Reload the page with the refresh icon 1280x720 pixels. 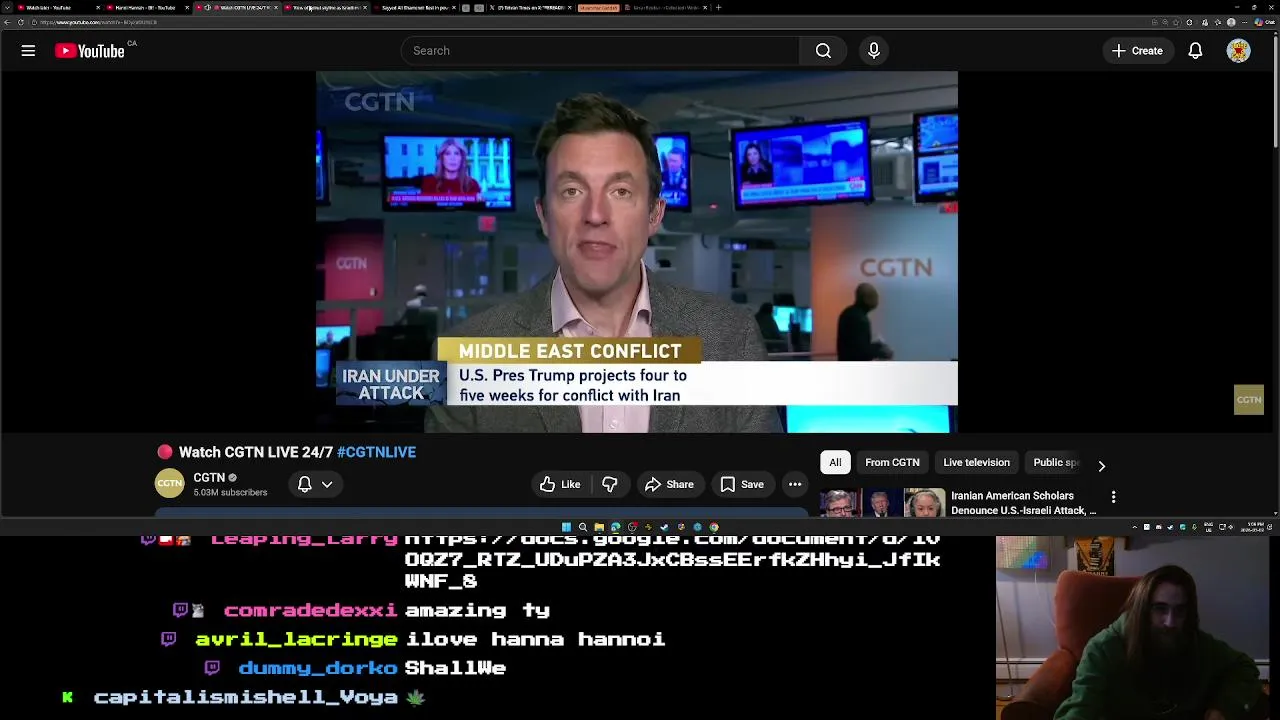pyautogui.click(x=21, y=22)
